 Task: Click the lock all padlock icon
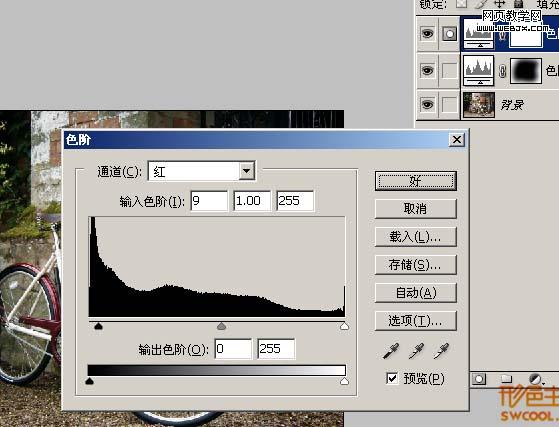coord(519,4)
